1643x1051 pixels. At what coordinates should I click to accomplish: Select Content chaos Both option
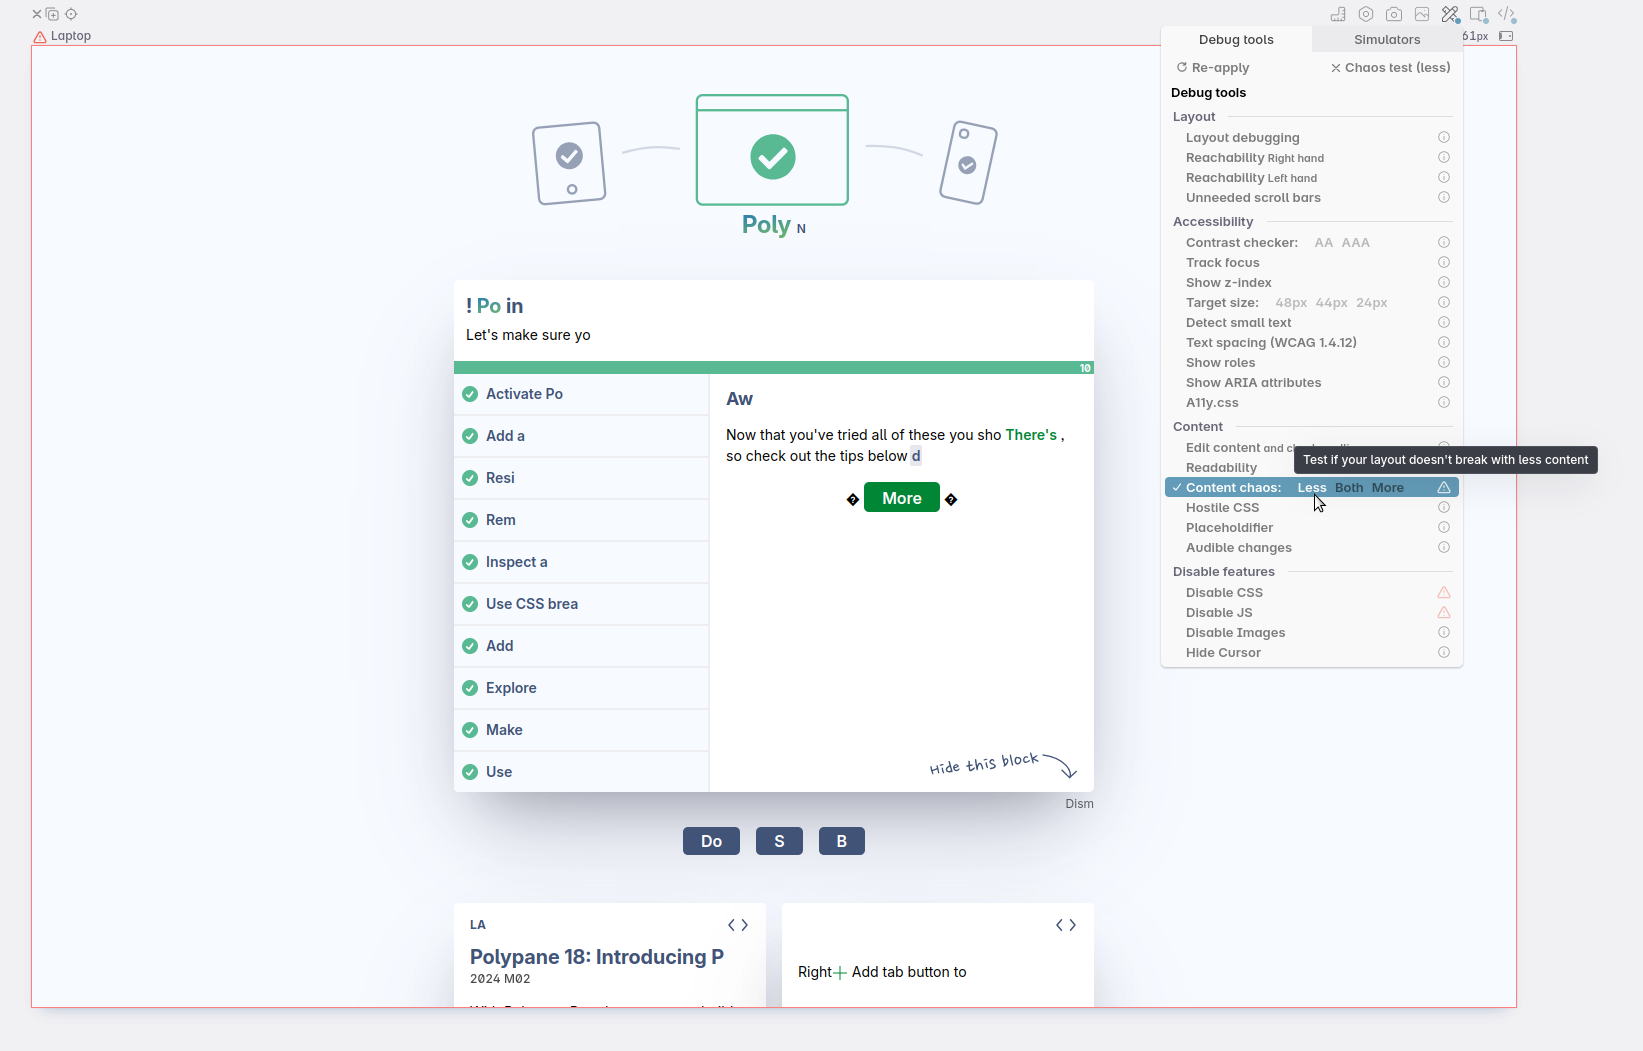[1349, 488]
